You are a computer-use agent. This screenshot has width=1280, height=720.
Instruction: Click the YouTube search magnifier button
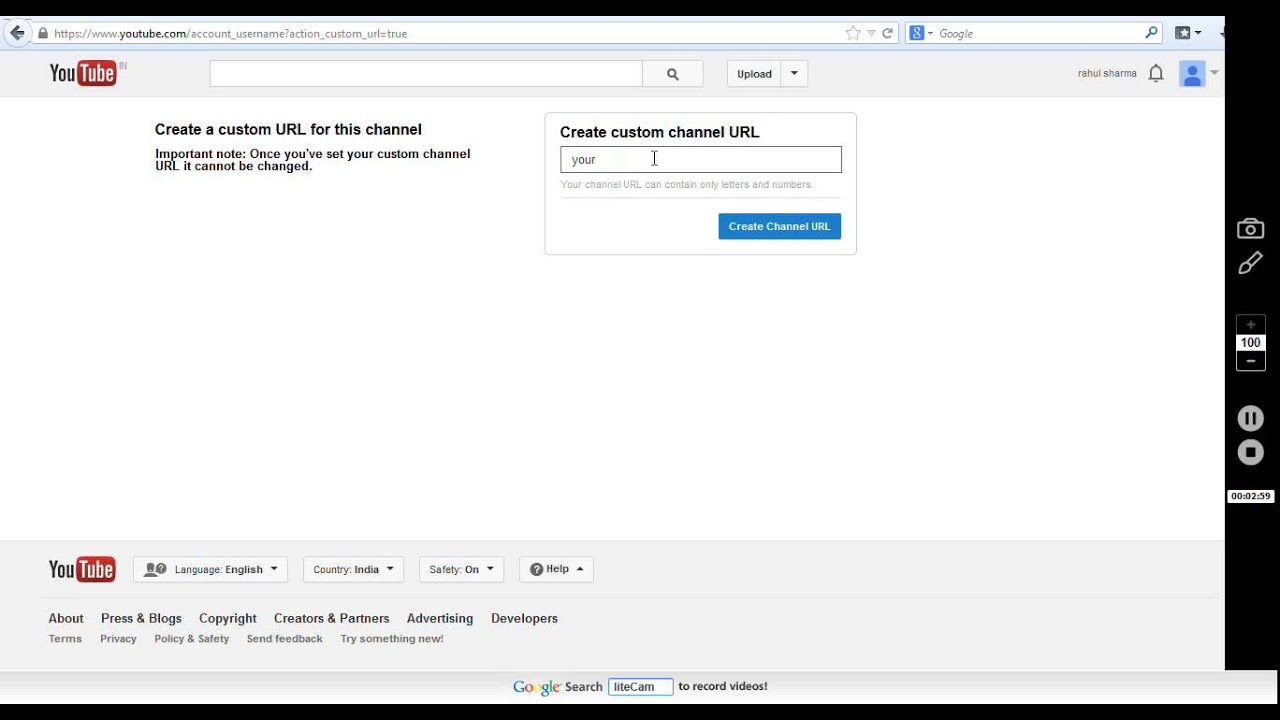click(673, 74)
